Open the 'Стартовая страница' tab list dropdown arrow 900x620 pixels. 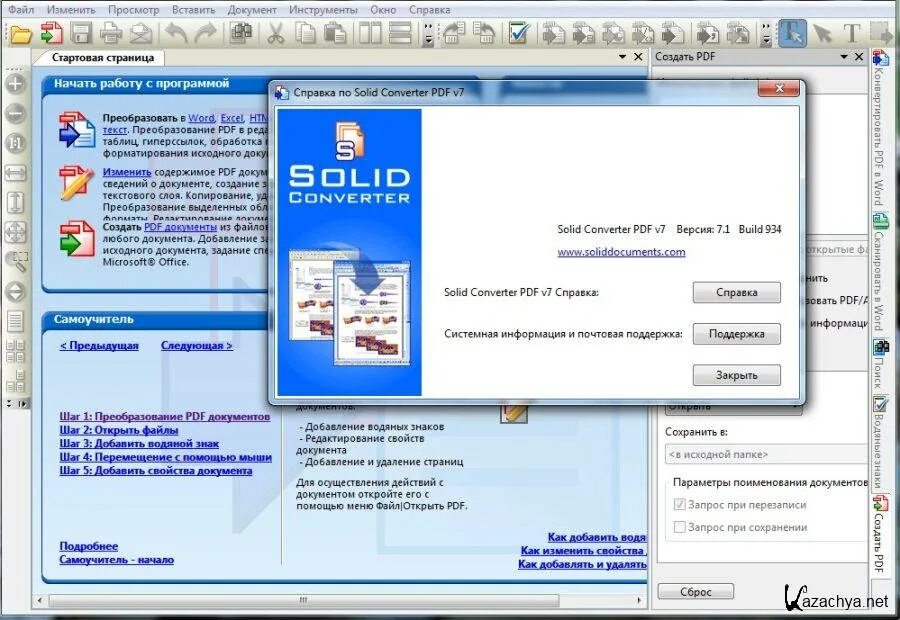[x=622, y=57]
